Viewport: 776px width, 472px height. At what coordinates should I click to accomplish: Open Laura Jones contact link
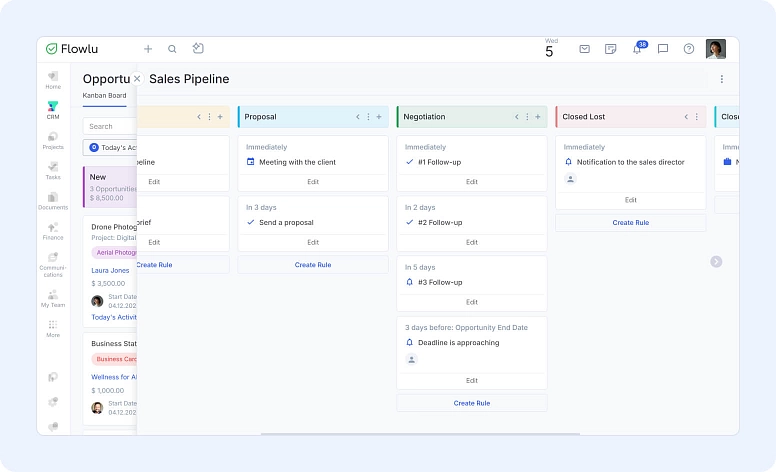(110, 270)
